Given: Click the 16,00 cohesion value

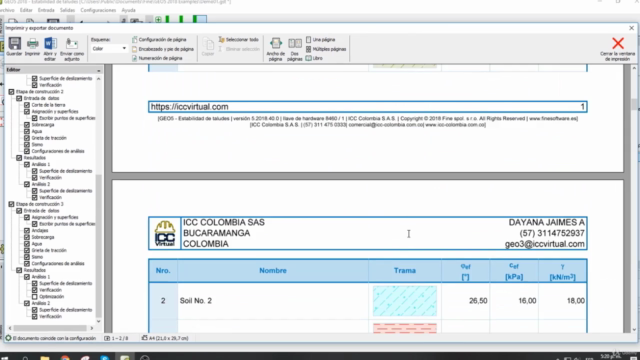Looking at the screenshot, I should (527, 301).
